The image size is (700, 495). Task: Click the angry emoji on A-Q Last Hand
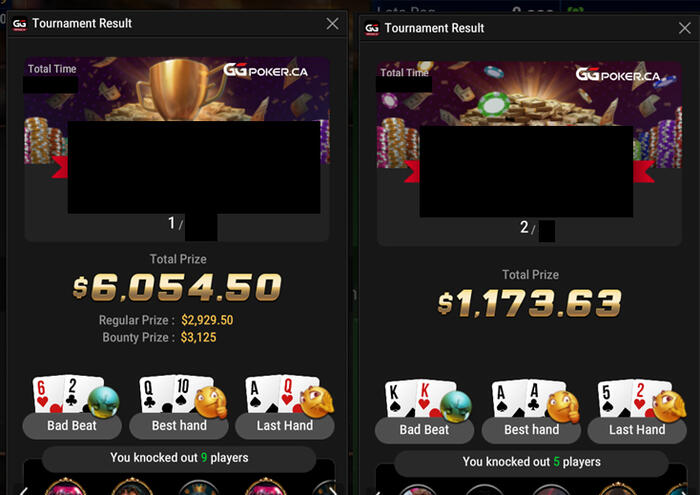pyautogui.click(x=317, y=401)
